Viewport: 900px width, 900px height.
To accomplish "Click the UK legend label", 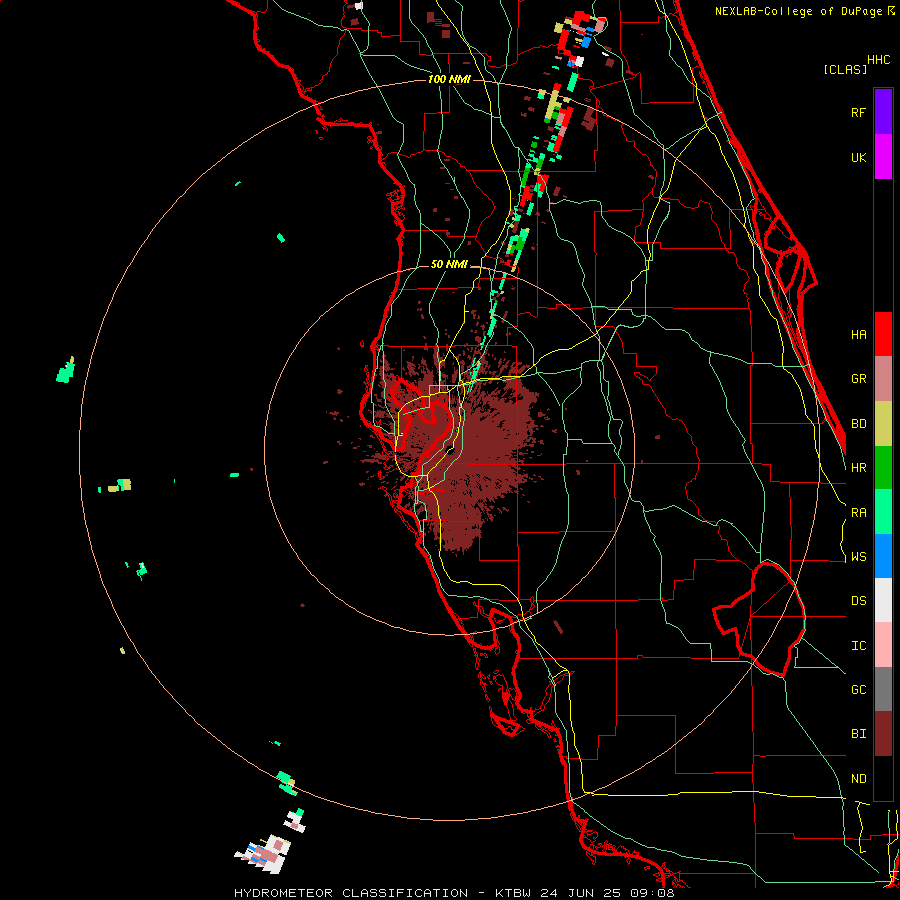I will point(858,157).
